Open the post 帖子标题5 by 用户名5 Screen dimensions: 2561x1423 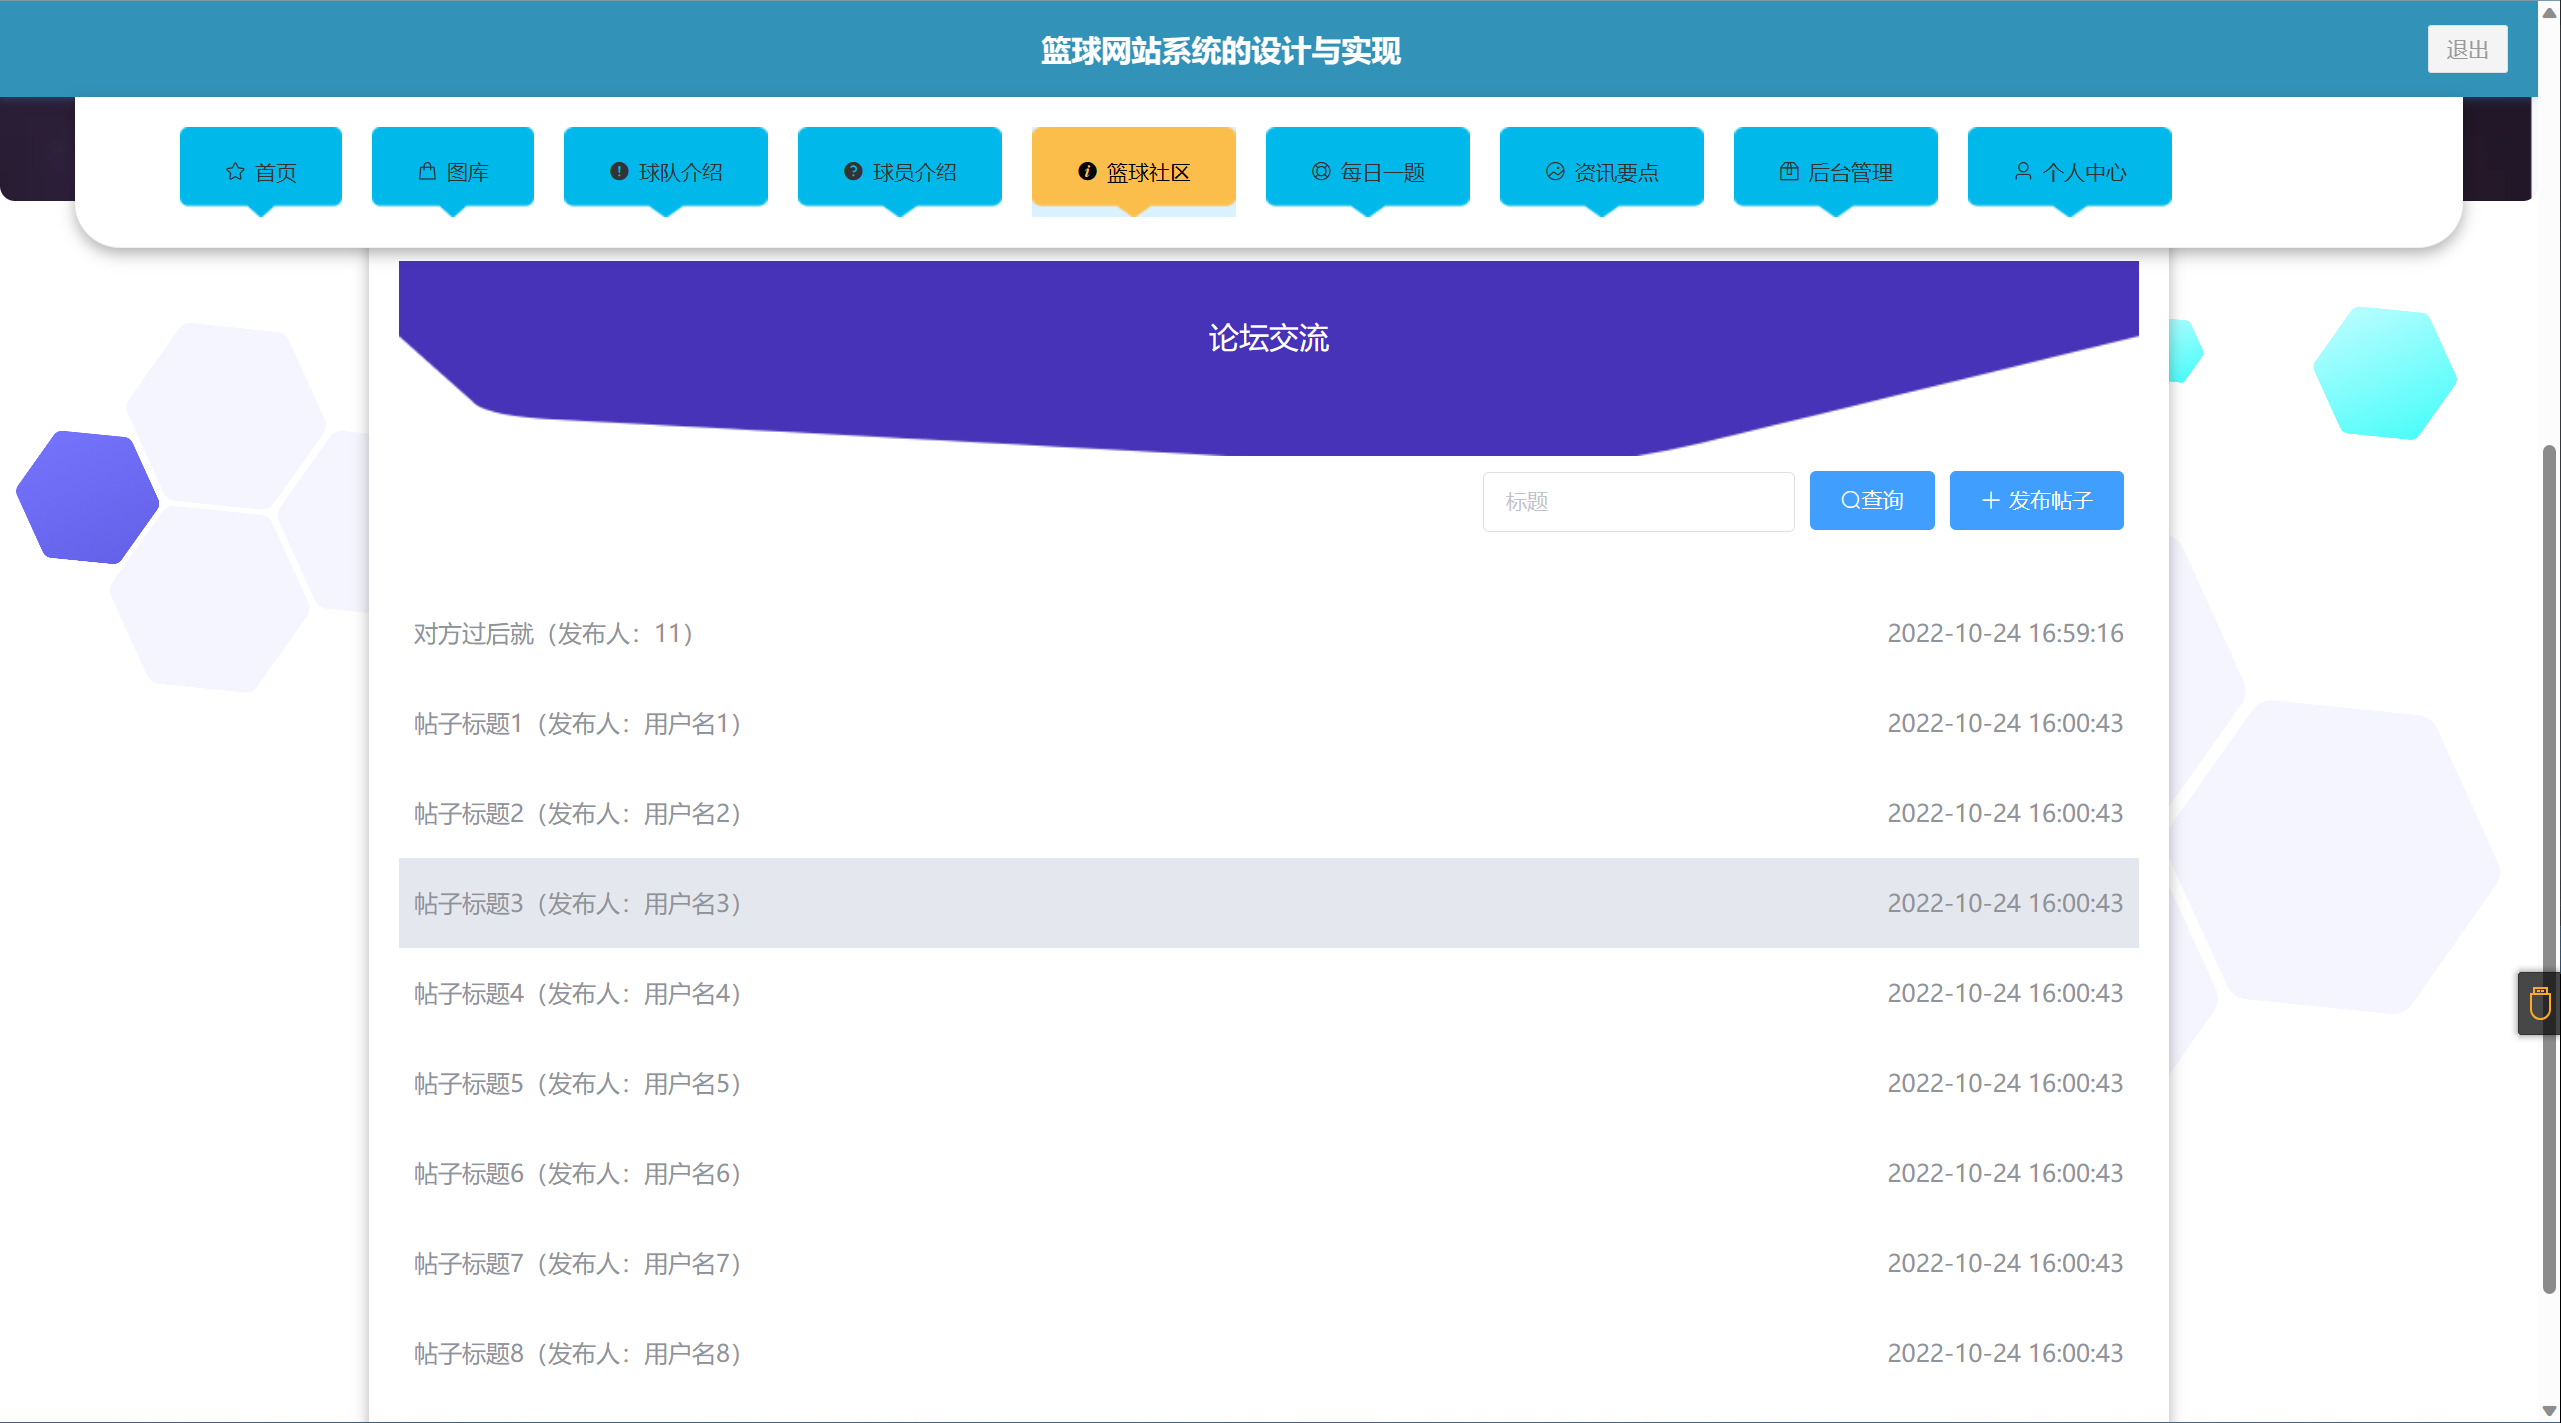[1268, 1083]
